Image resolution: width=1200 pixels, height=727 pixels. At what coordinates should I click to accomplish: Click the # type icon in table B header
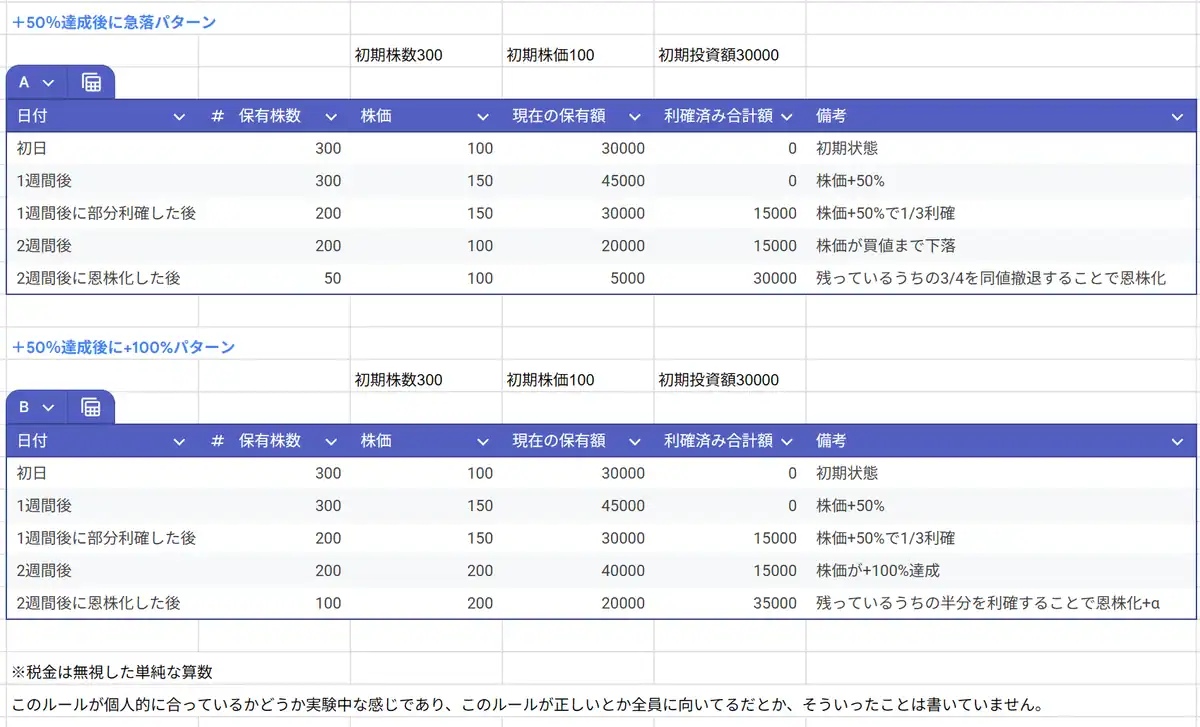coord(217,440)
